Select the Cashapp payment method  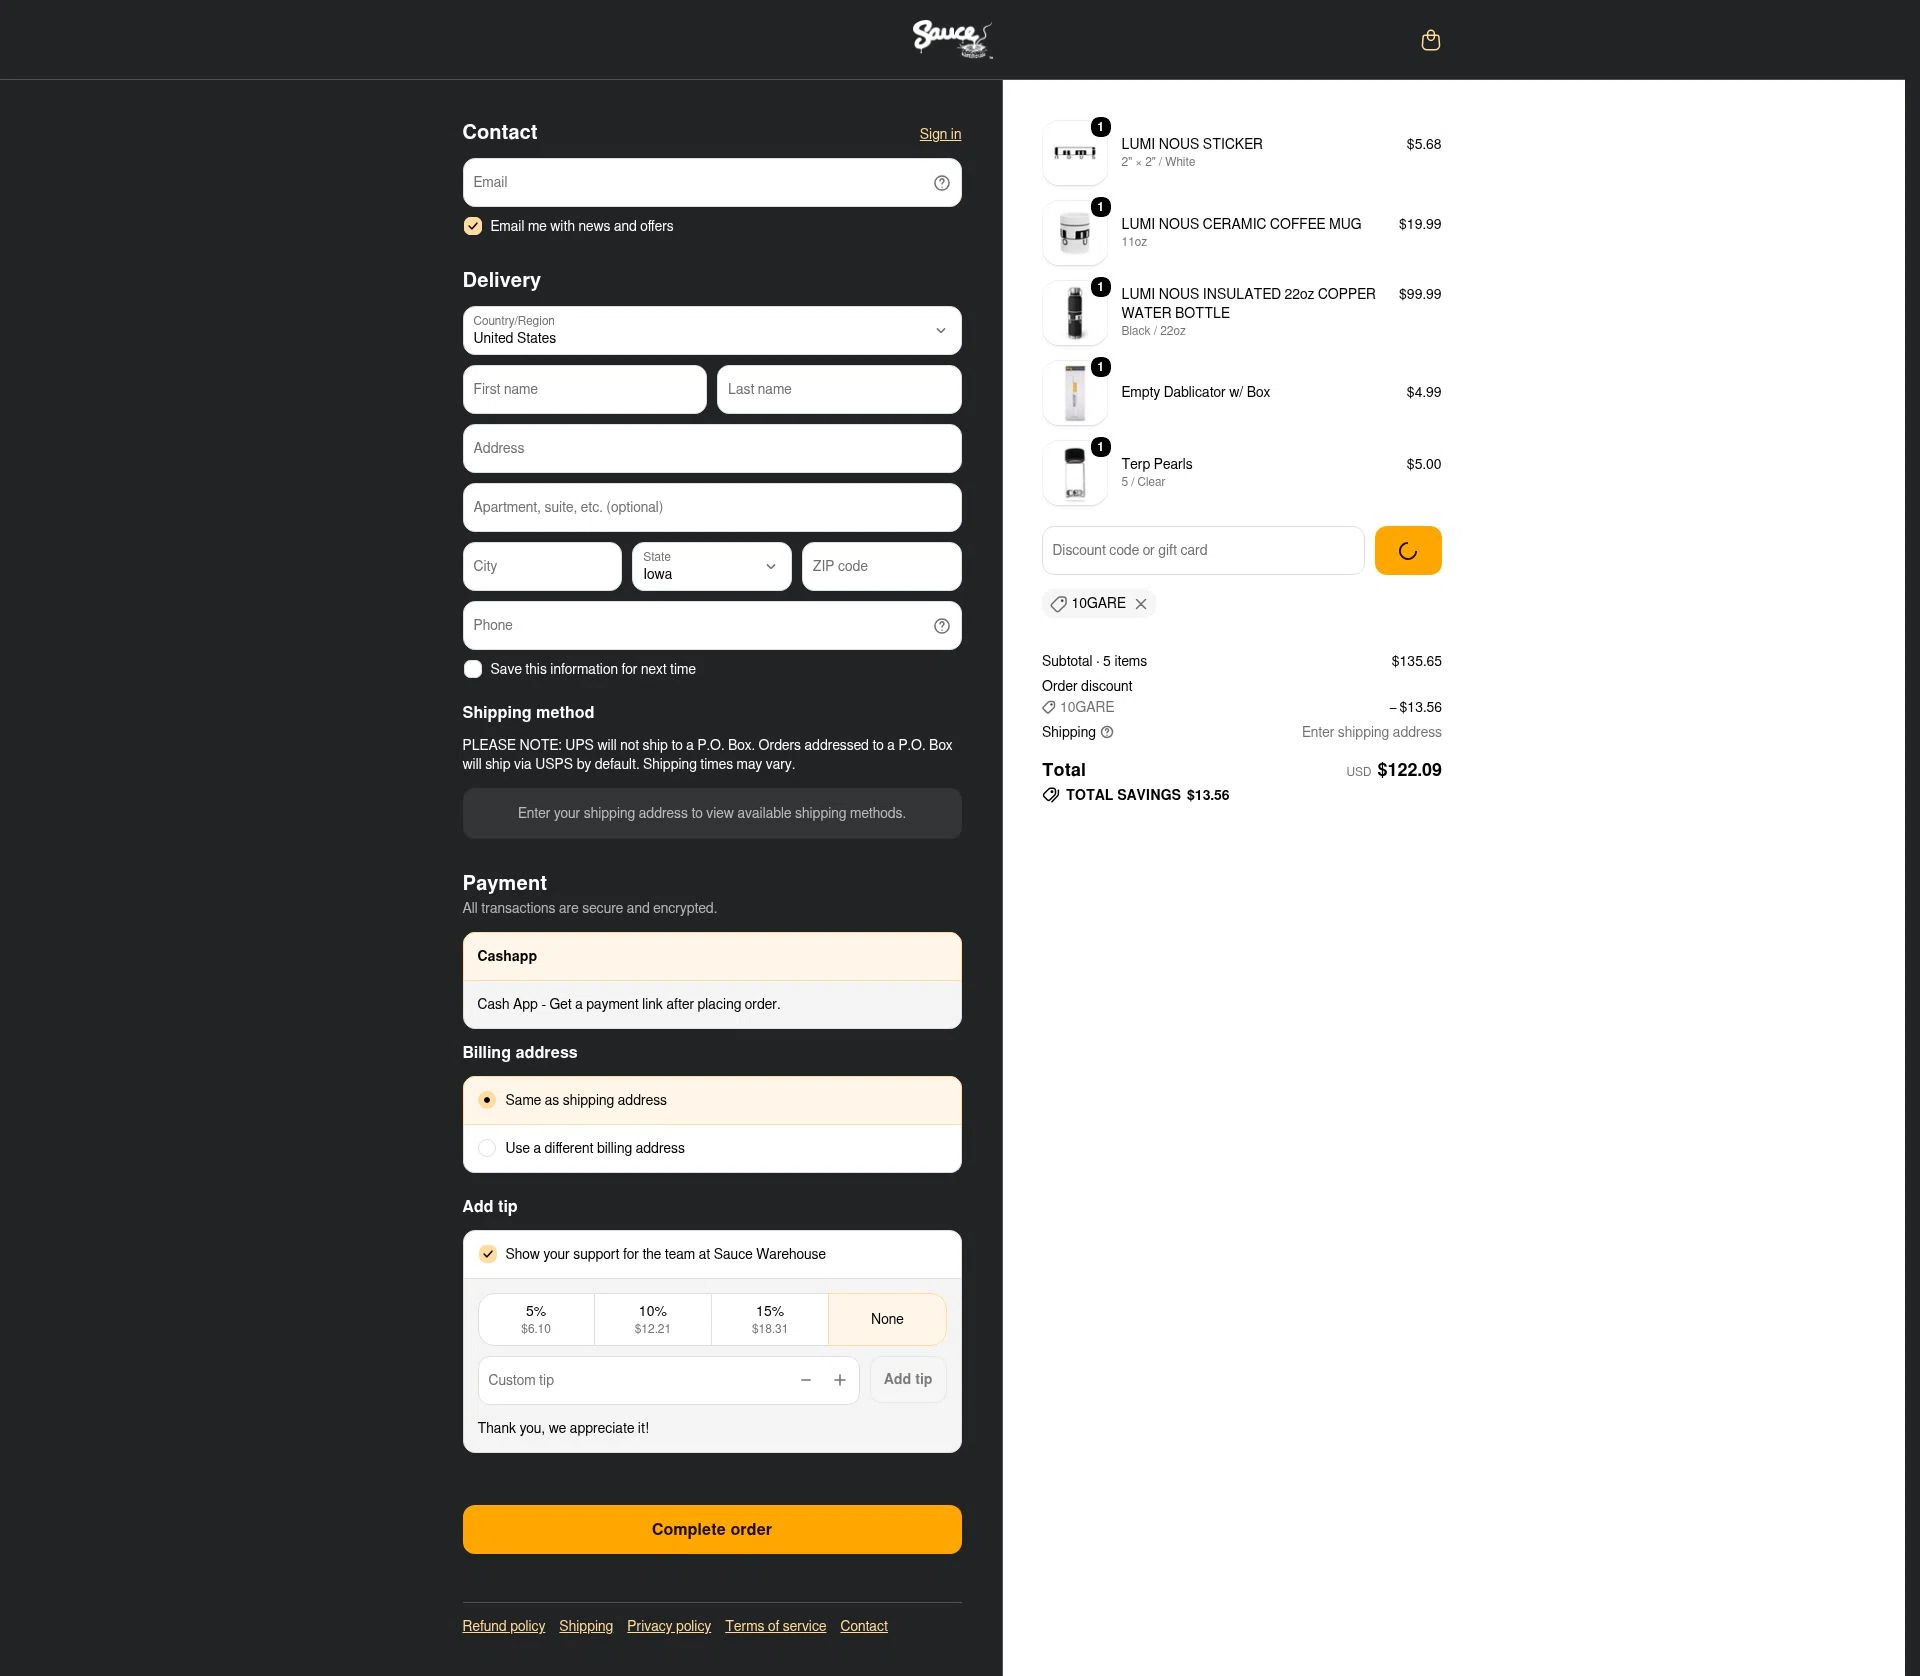pyautogui.click(x=712, y=956)
